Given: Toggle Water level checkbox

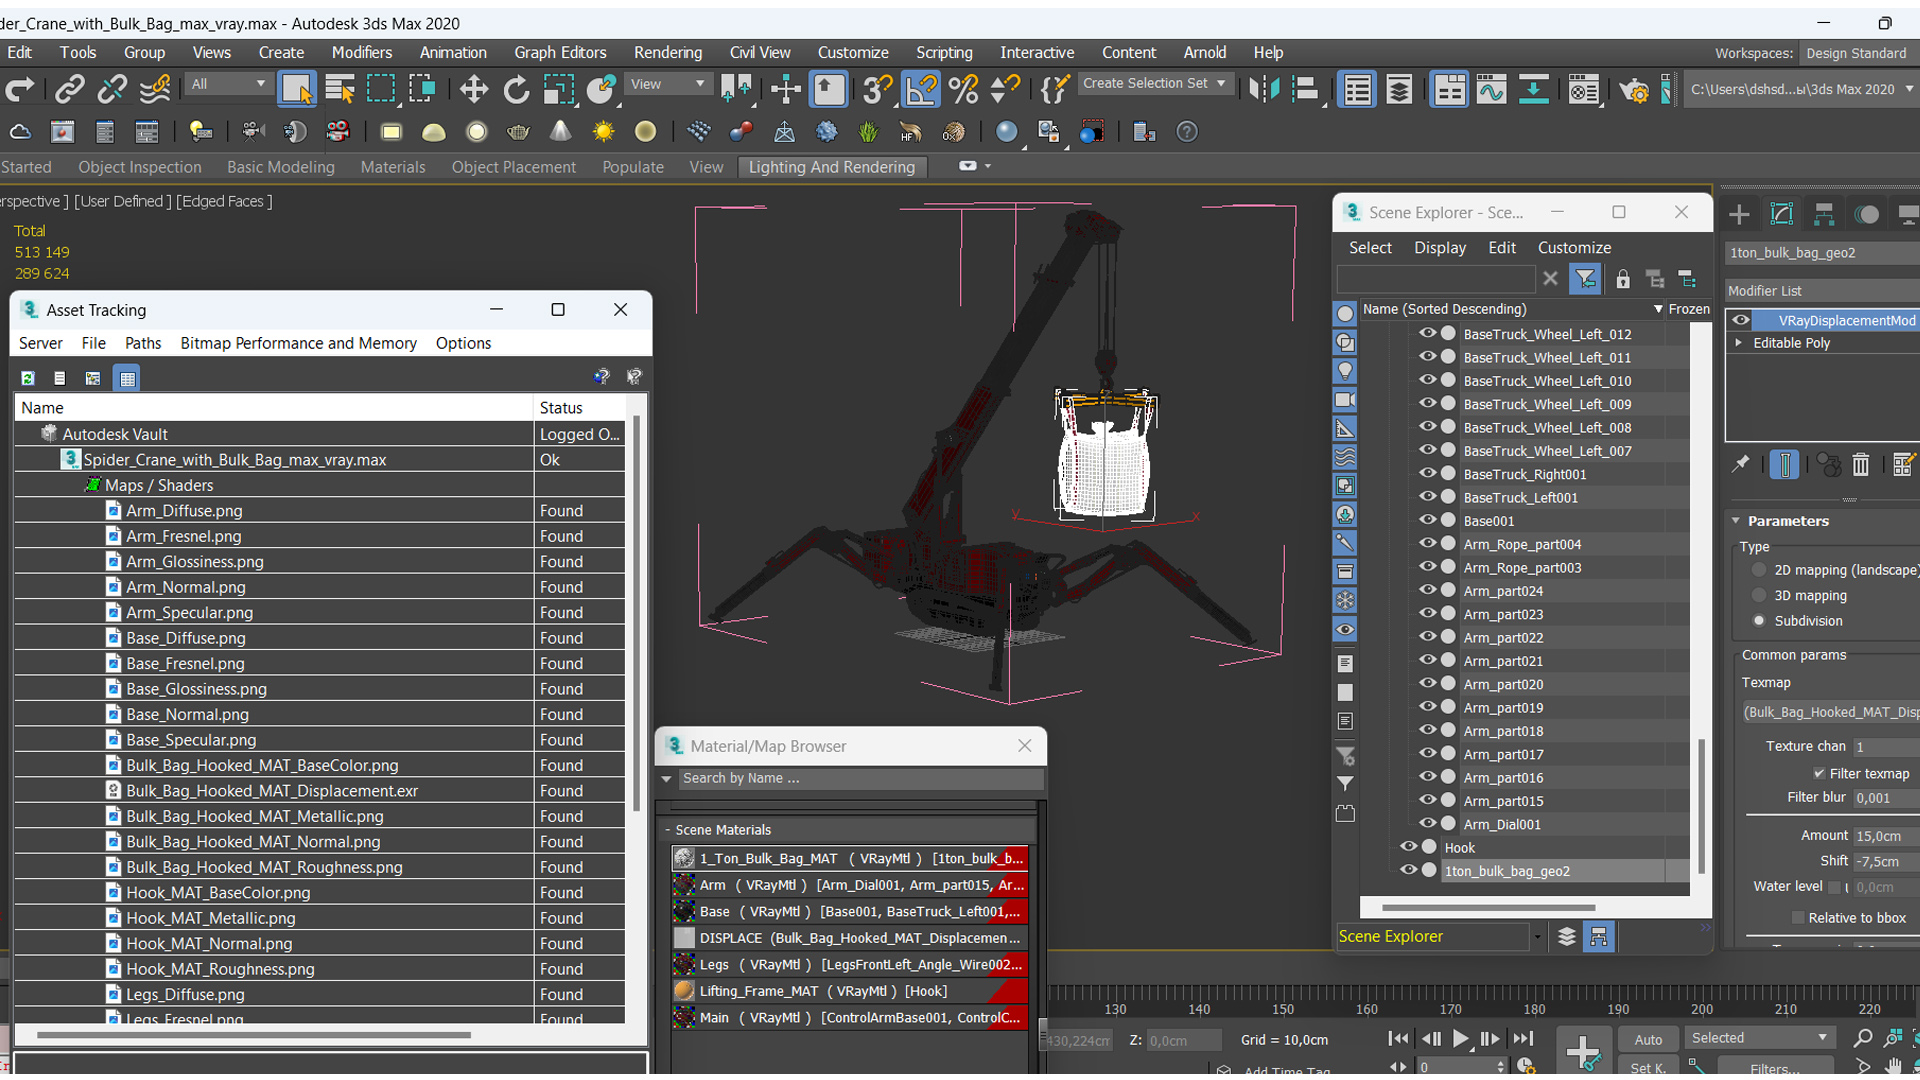Looking at the screenshot, I should pyautogui.click(x=1834, y=887).
